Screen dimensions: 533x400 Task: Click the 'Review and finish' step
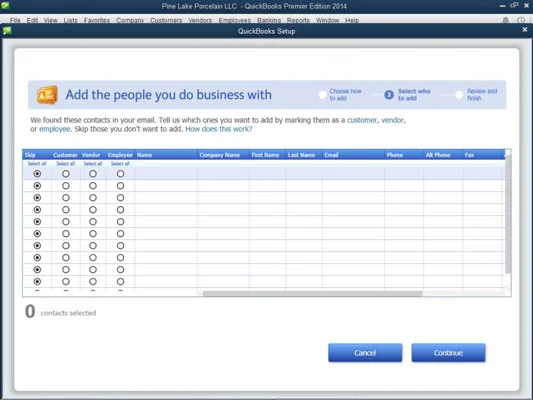[477, 95]
